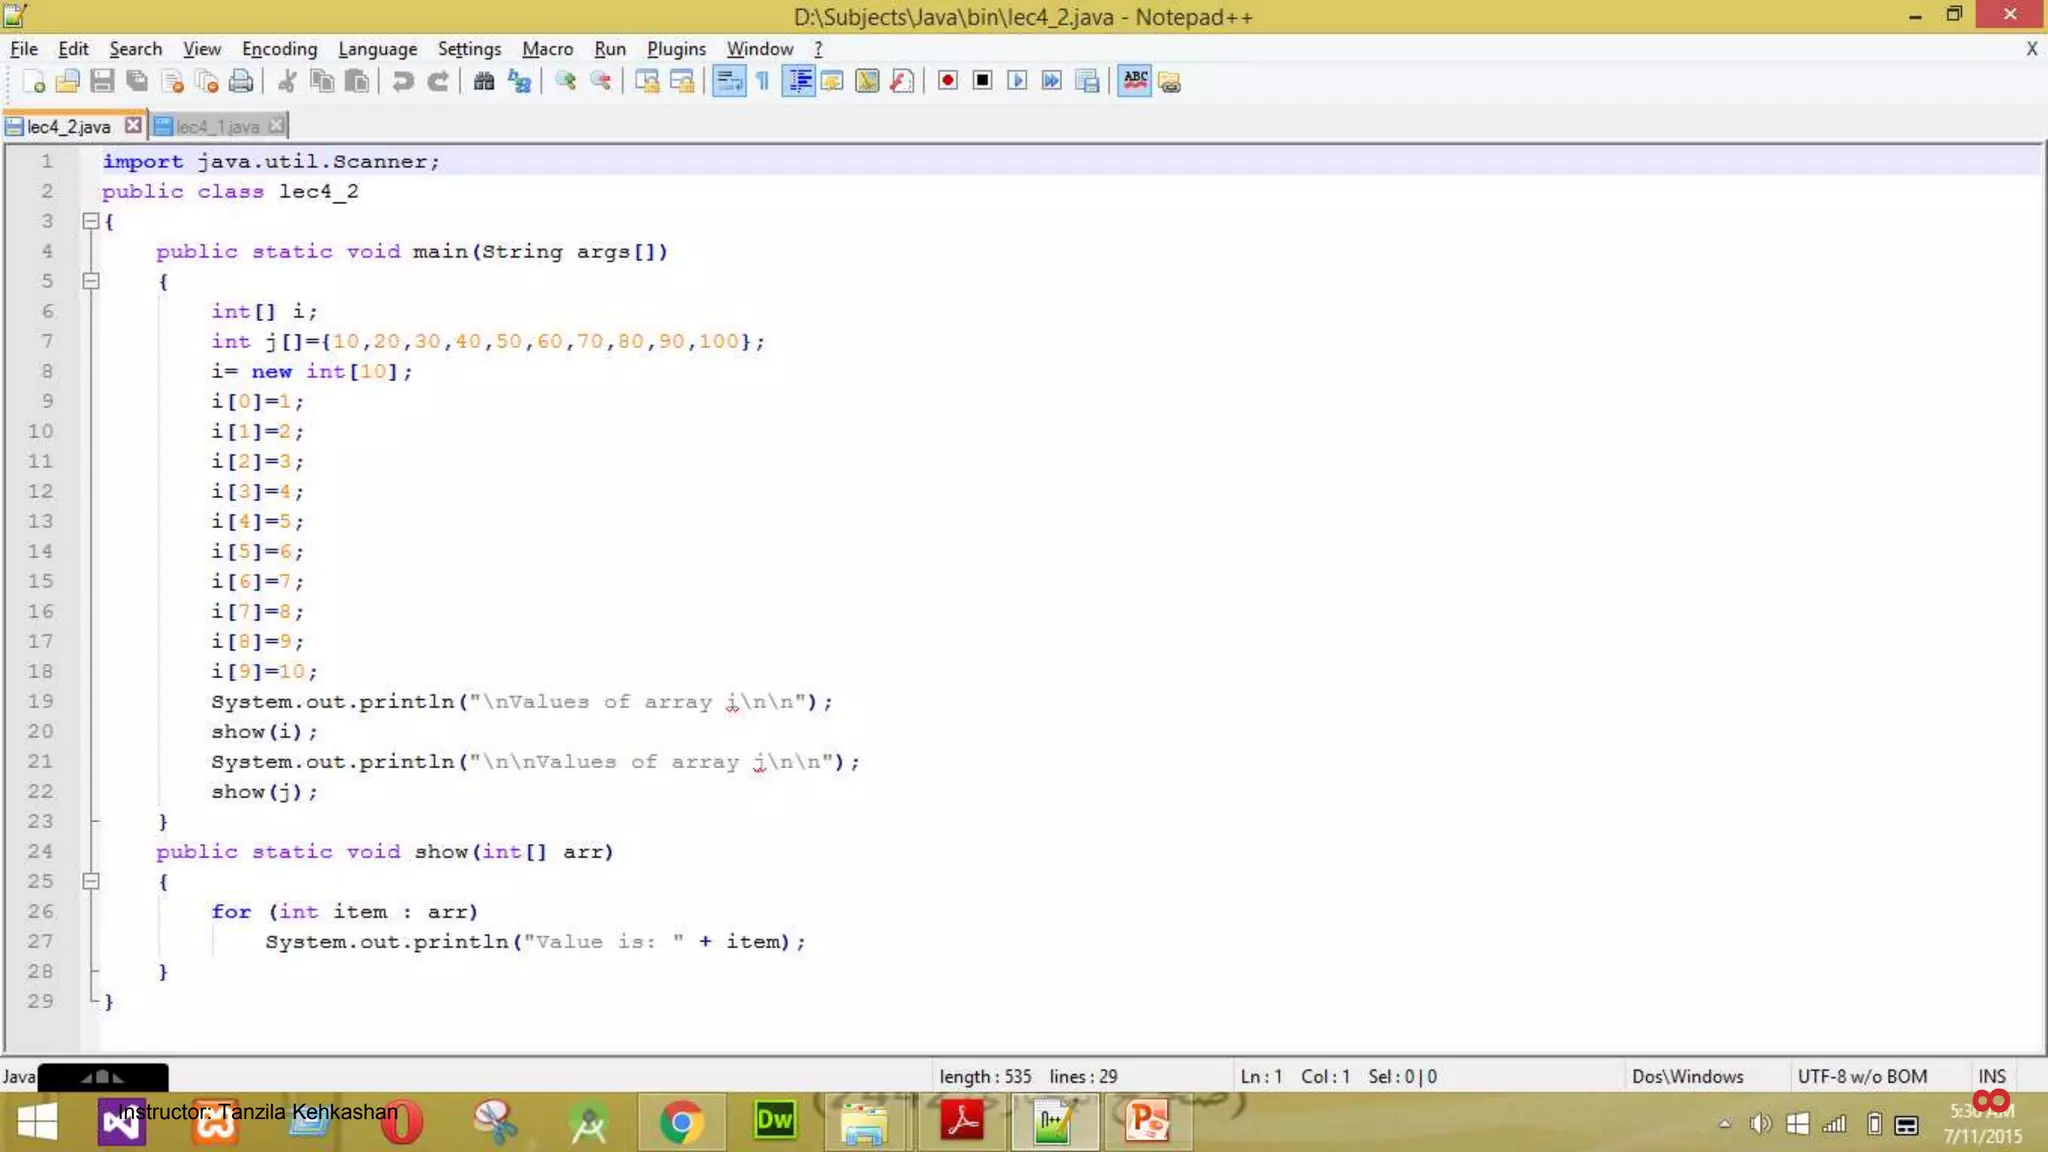The image size is (2048, 1152).
Task: Close the lec4_2.java tab
Action: point(133,126)
